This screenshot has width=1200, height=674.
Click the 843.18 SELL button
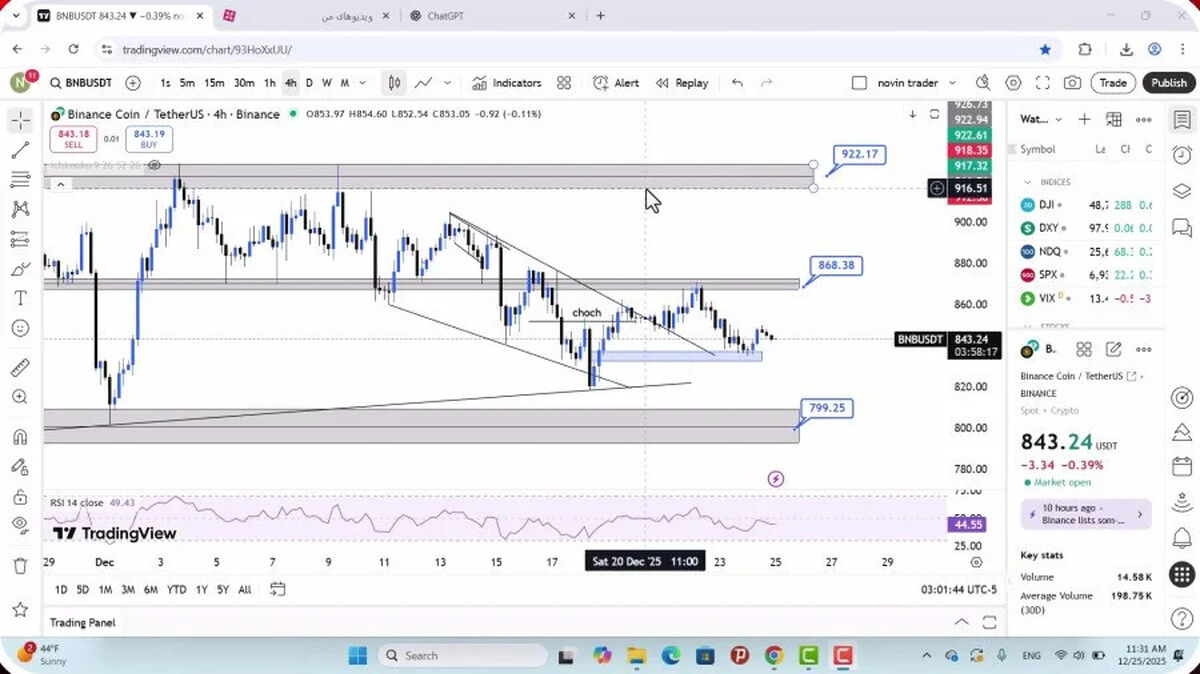point(74,139)
